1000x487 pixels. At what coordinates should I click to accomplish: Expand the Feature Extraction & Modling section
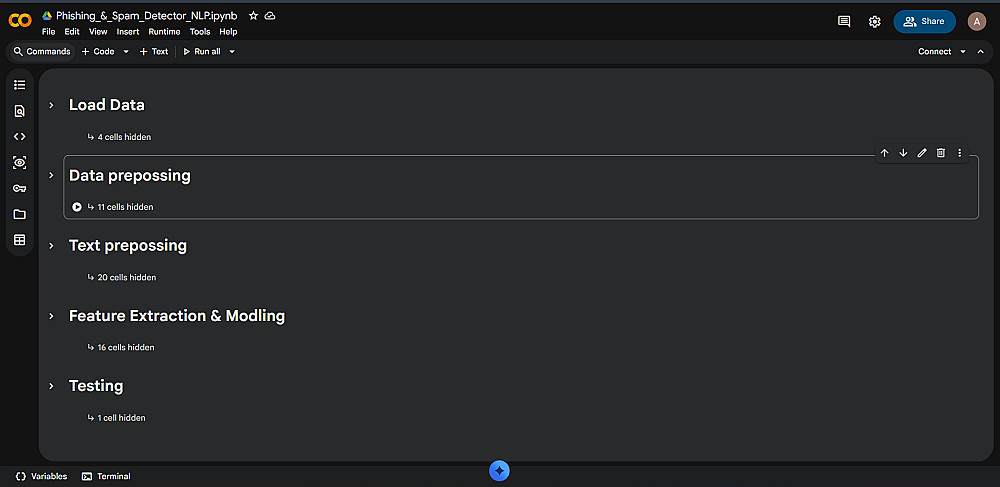(51, 316)
